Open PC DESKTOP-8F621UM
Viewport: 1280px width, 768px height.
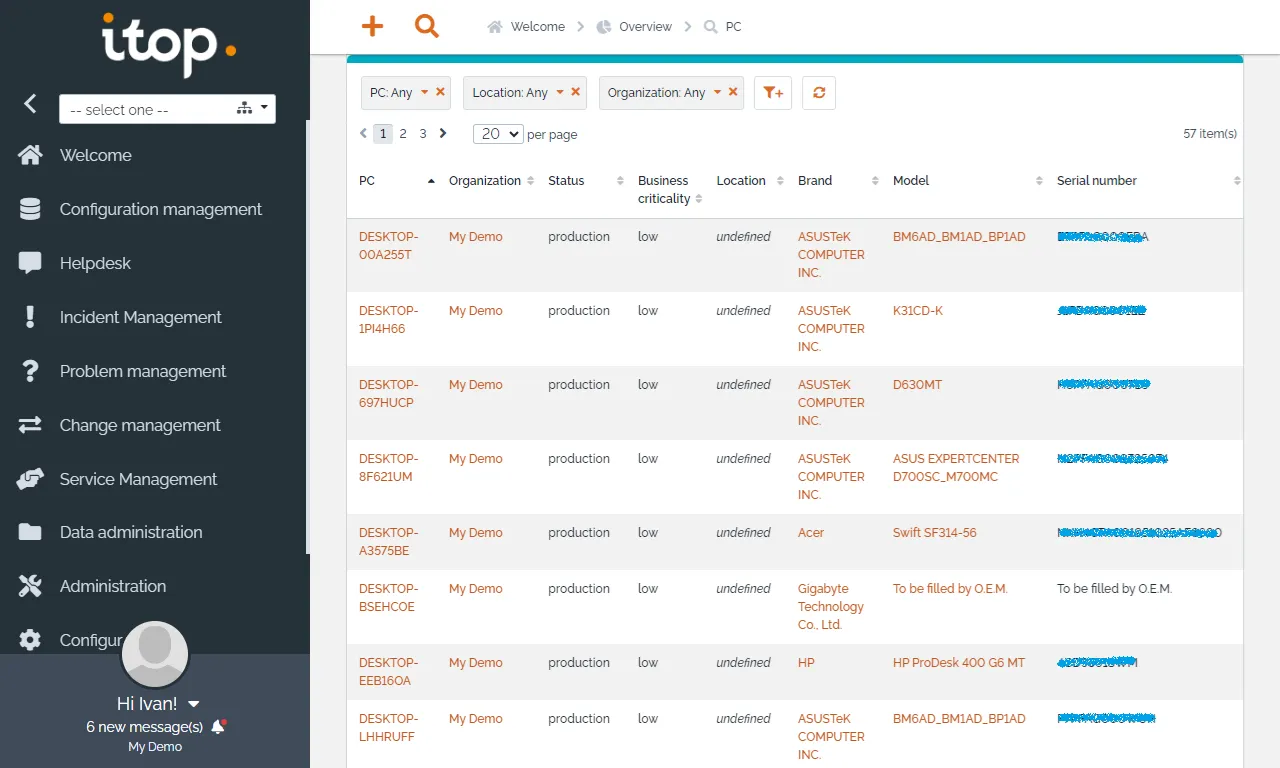coord(389,468)
